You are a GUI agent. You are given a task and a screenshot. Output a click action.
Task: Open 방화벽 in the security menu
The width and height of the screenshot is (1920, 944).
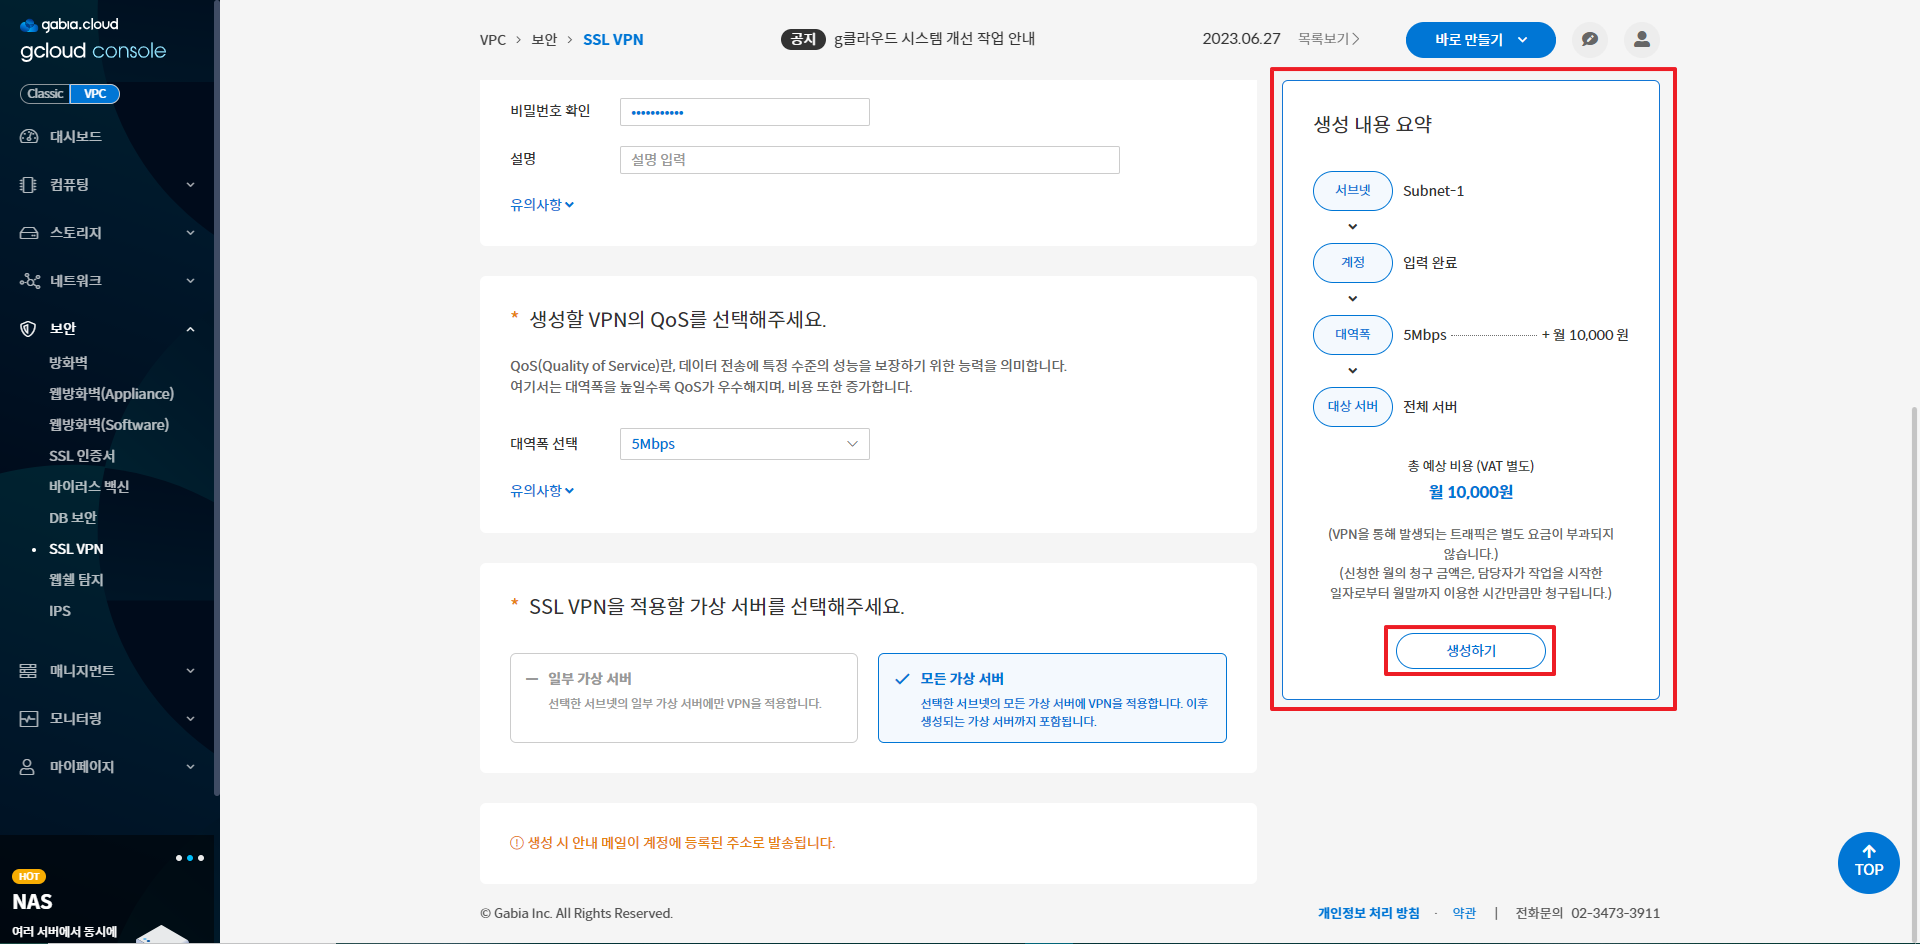[x=68, y=363]
